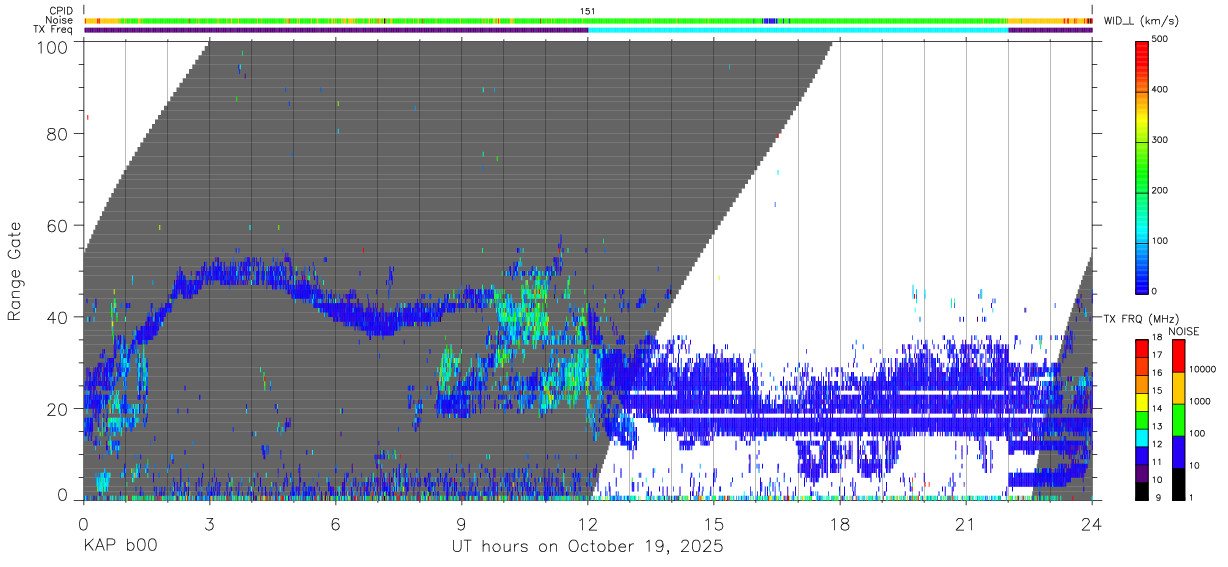Click the cyan segment of TX Freq strip
Image resolution: width=1228 pixels, height=567 pixels.
pyautogui.click(x=798, y=30)
